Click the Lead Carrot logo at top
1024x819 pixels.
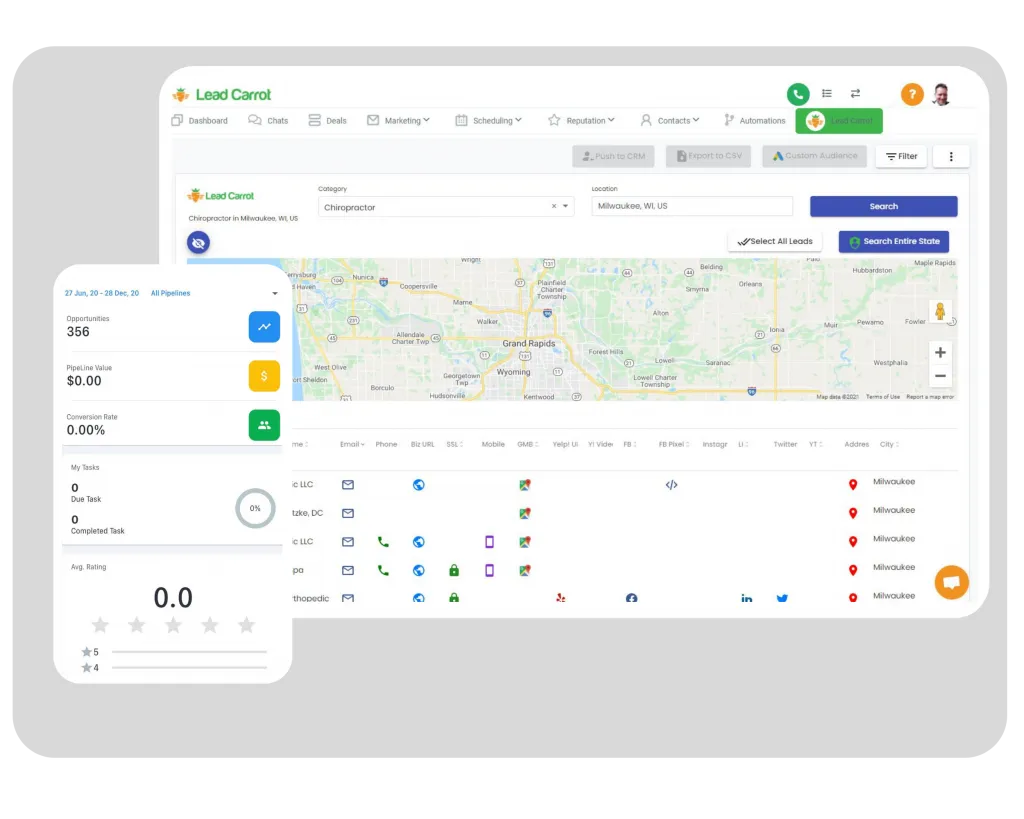222,95
